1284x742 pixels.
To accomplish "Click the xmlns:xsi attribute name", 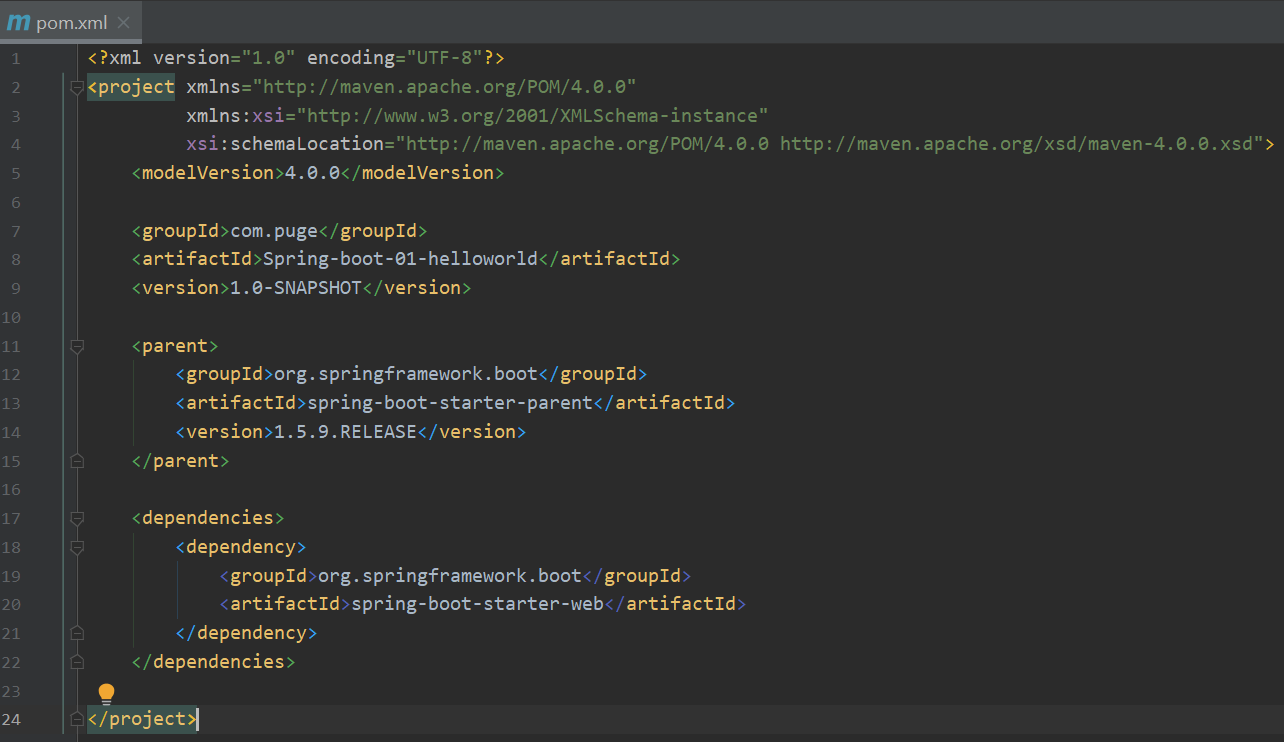I will [x=235, y=115].
